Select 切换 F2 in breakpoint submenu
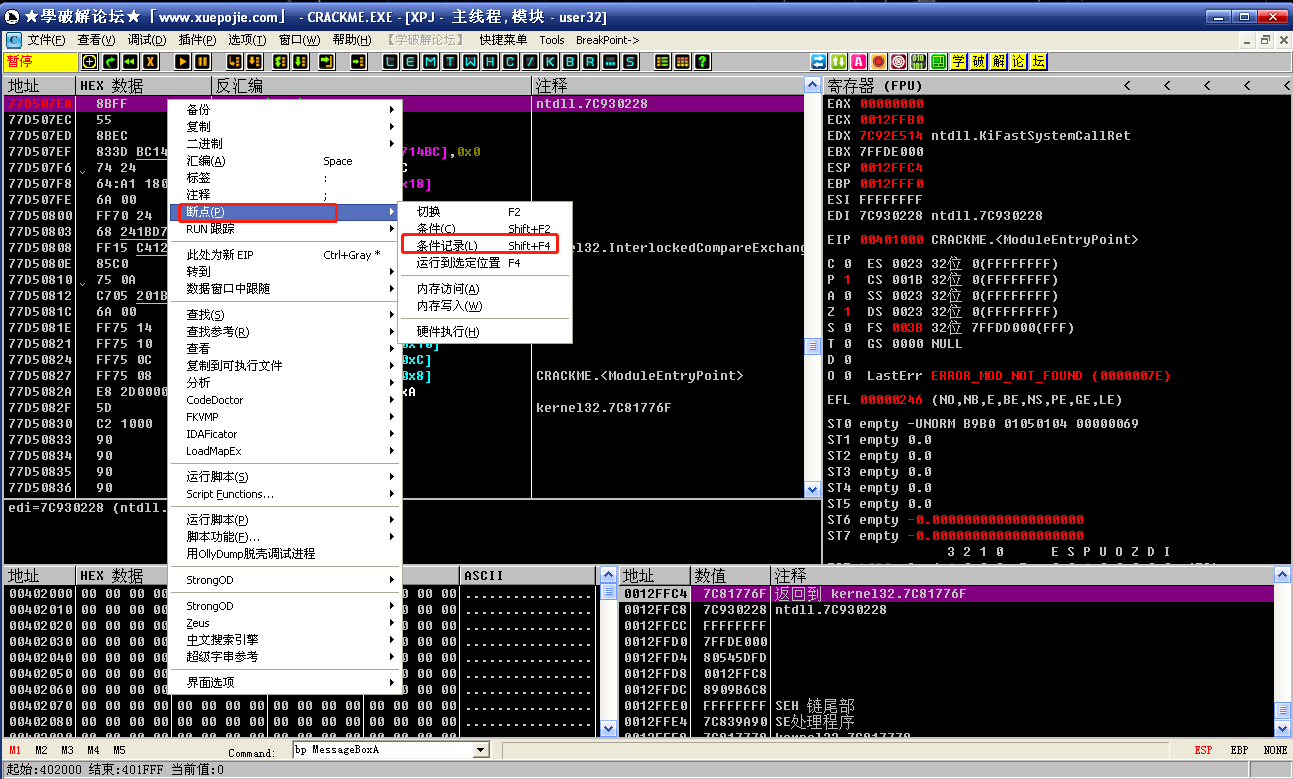Viewport: 1293px width, 779px height. (x=484, y=212)
